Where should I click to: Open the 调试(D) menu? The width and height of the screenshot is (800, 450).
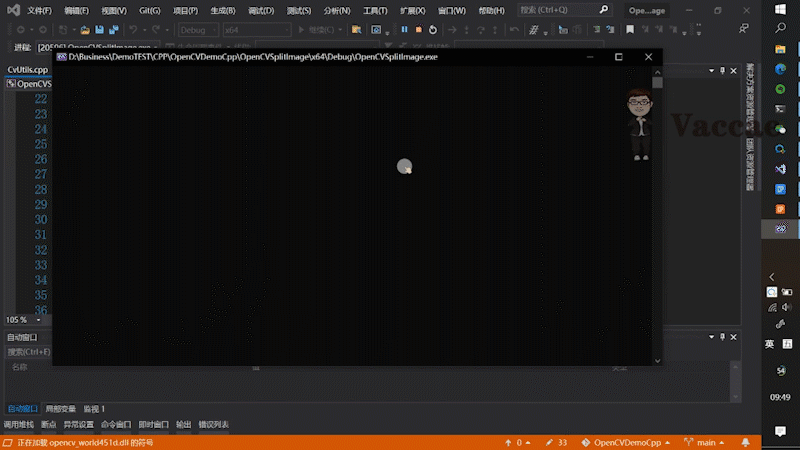coord(261,10)
